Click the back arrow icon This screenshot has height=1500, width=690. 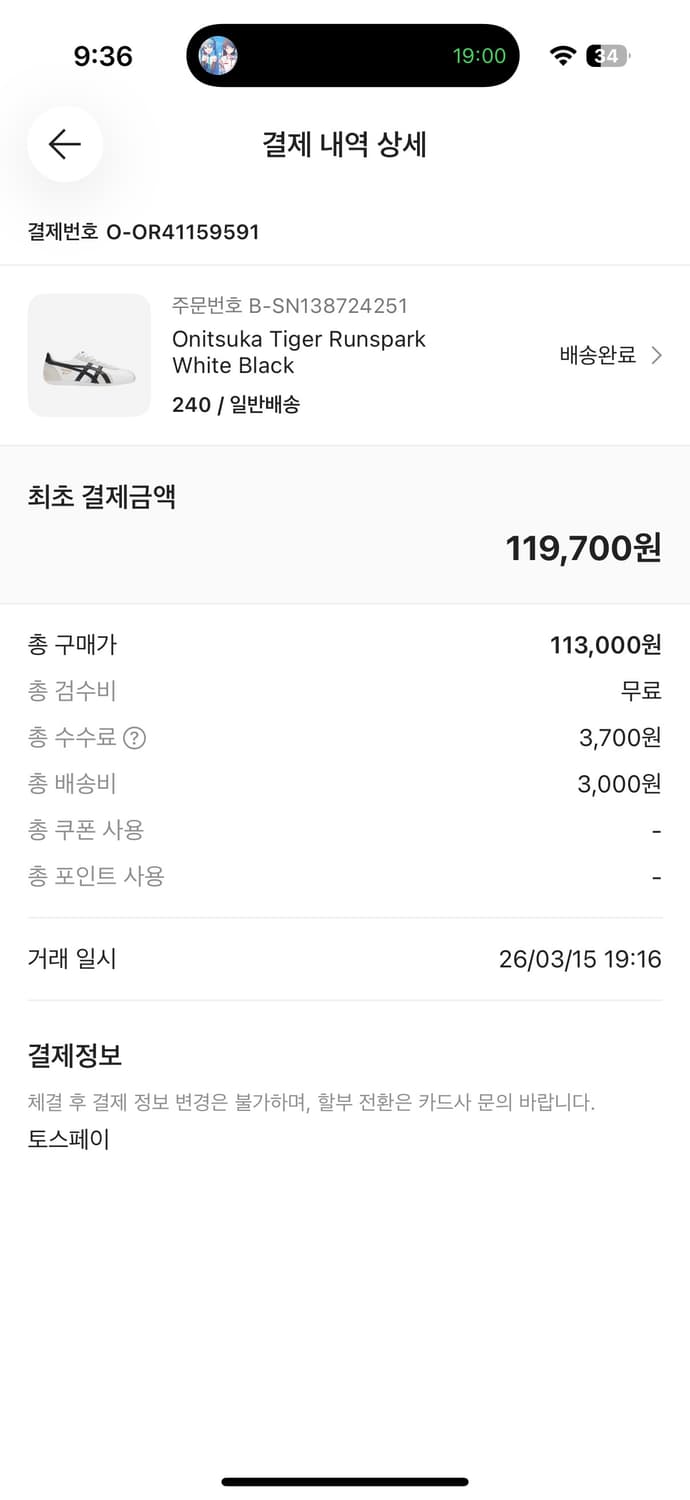tap(64, 144)
